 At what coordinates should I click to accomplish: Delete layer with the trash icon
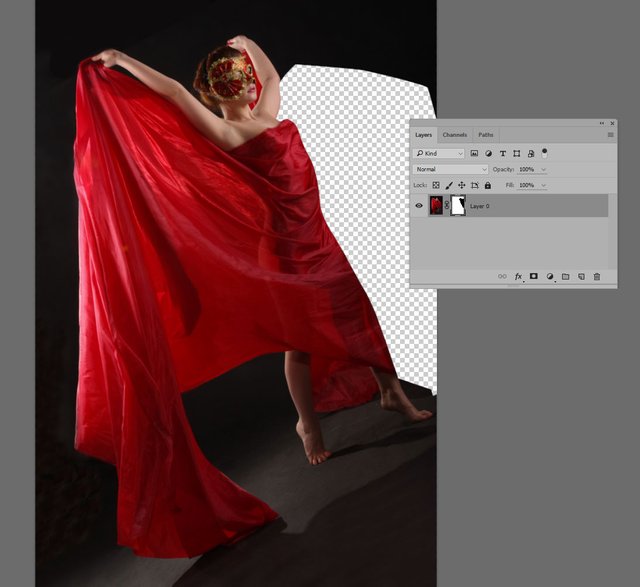(x=597, y=276)
